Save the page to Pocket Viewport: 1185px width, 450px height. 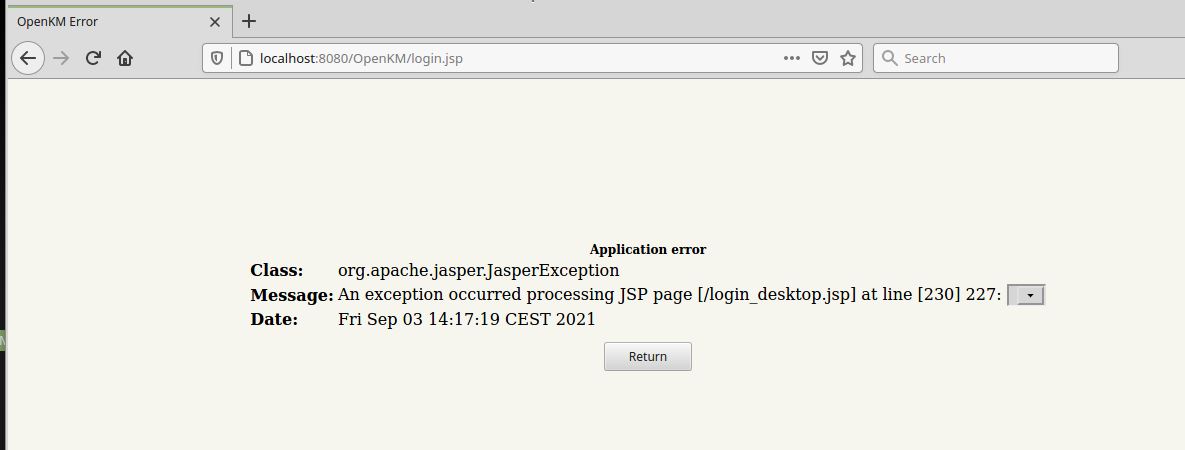820,58
